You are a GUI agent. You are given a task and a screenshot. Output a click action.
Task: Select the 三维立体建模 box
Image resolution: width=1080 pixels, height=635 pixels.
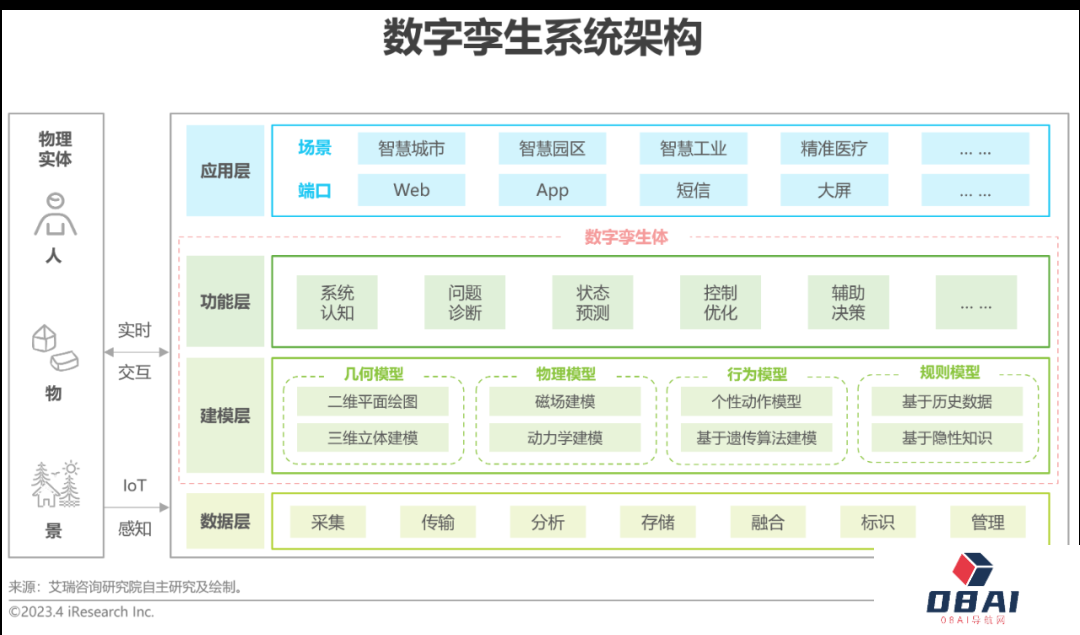(373, 437)
